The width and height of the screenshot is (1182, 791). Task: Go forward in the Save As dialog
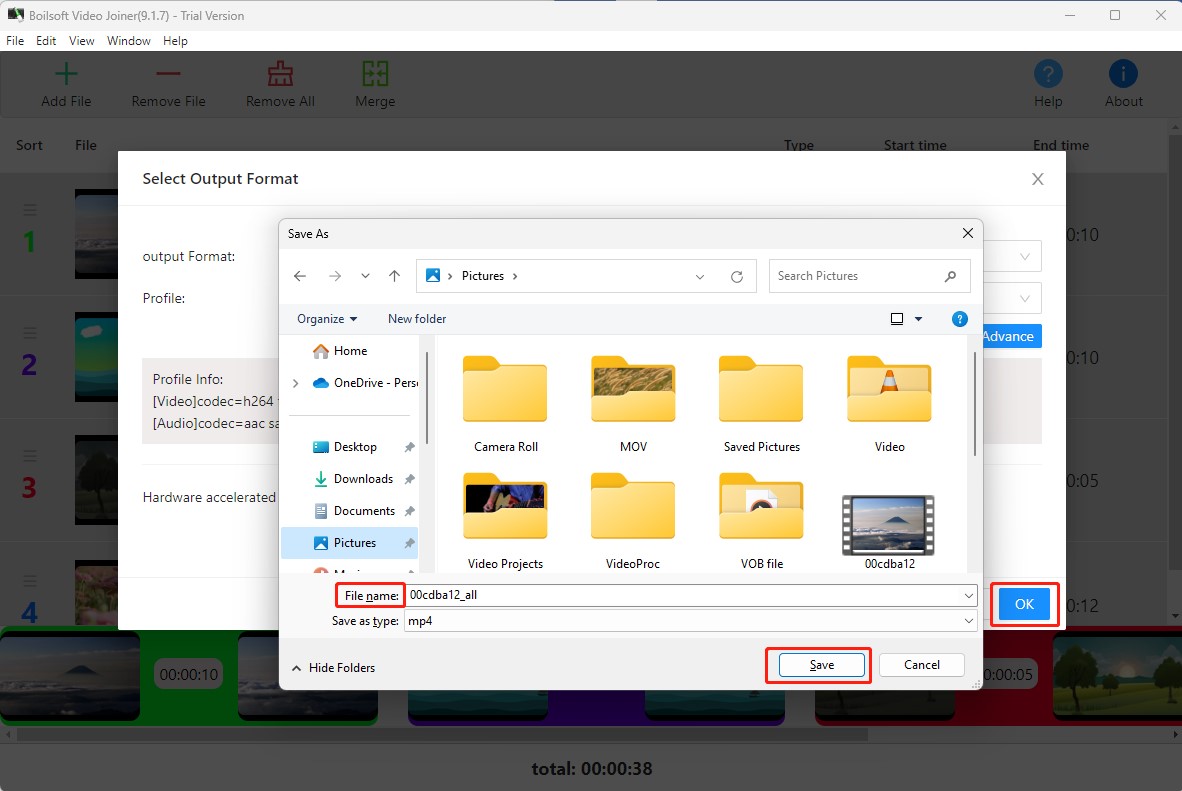pyautogui.click(x=335, y=276)
